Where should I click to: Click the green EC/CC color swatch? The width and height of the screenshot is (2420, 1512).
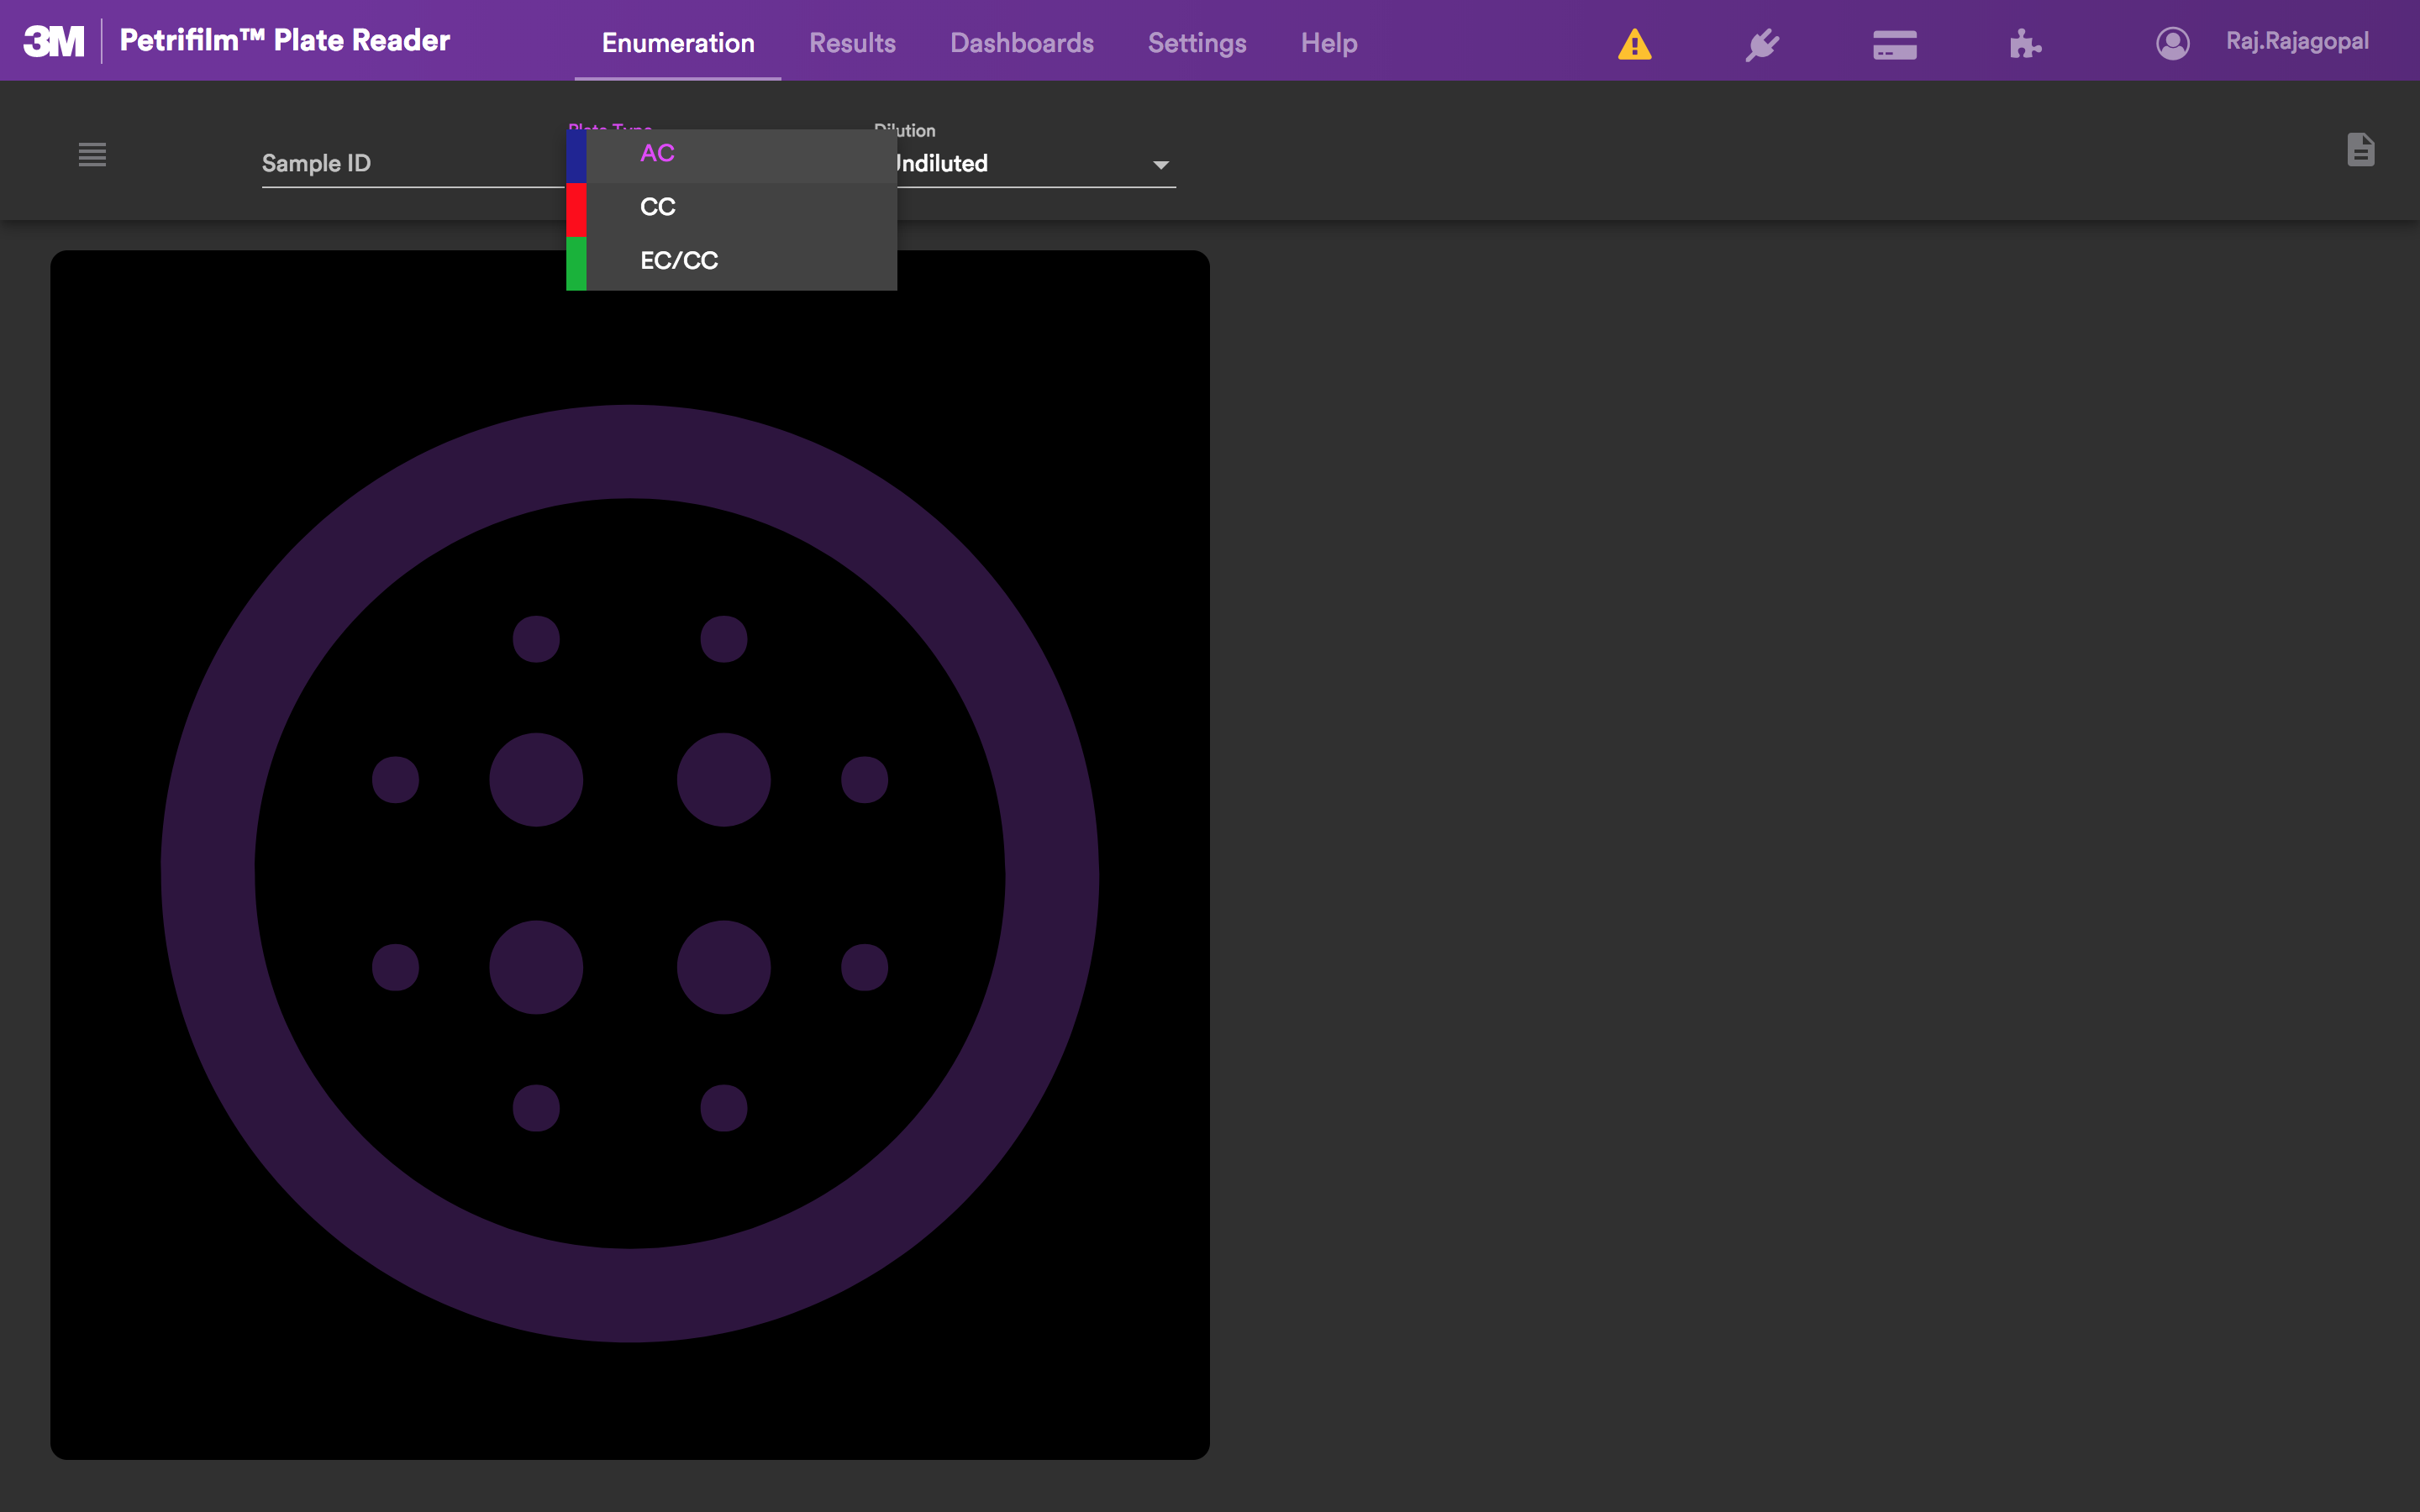[x=576, y=264]
